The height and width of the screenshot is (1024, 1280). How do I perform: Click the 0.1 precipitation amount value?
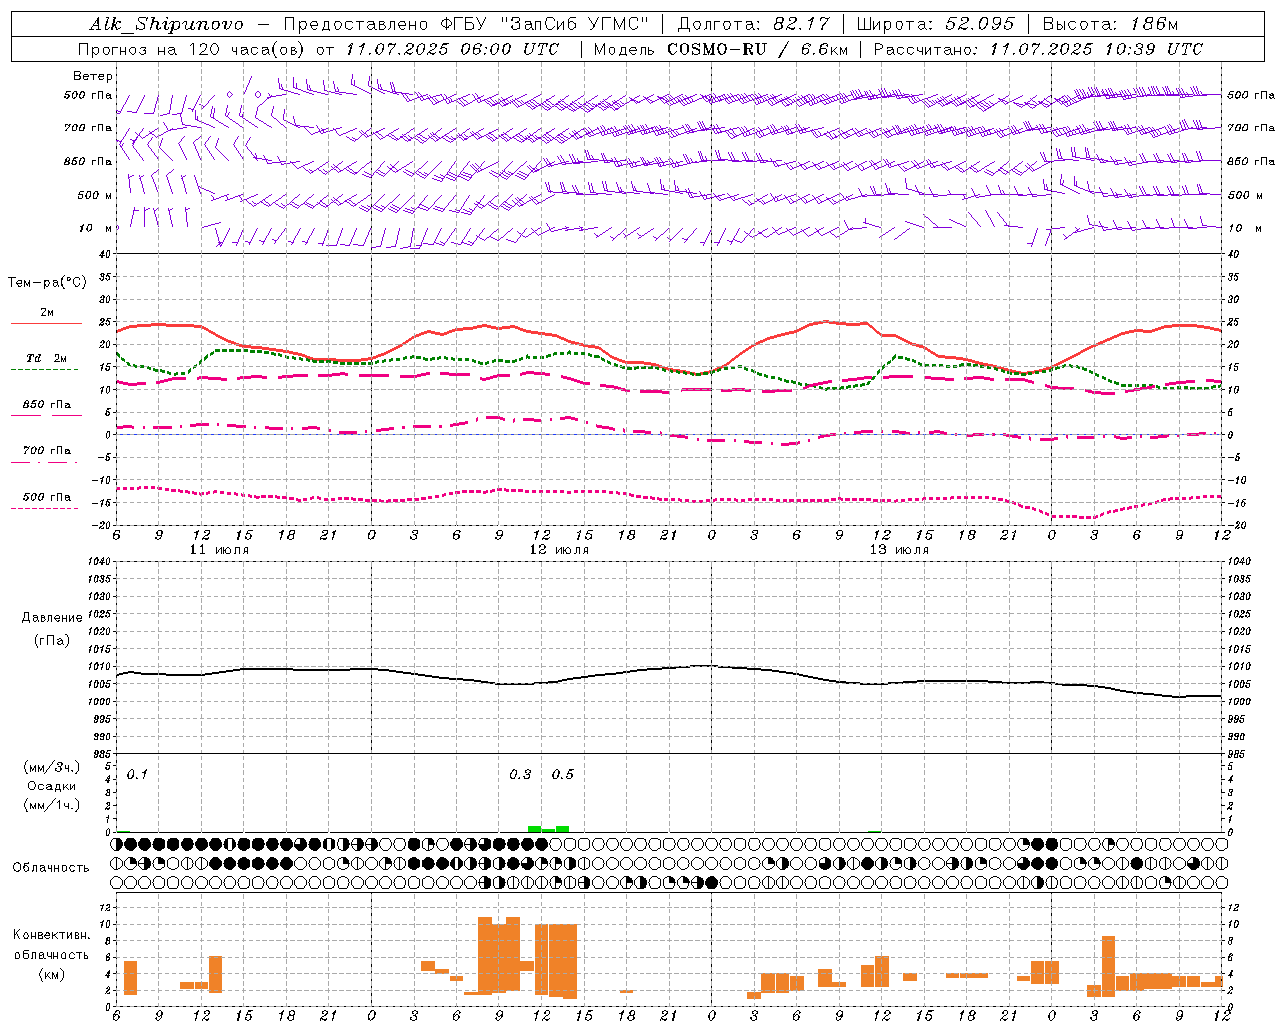tap(137, 774)
